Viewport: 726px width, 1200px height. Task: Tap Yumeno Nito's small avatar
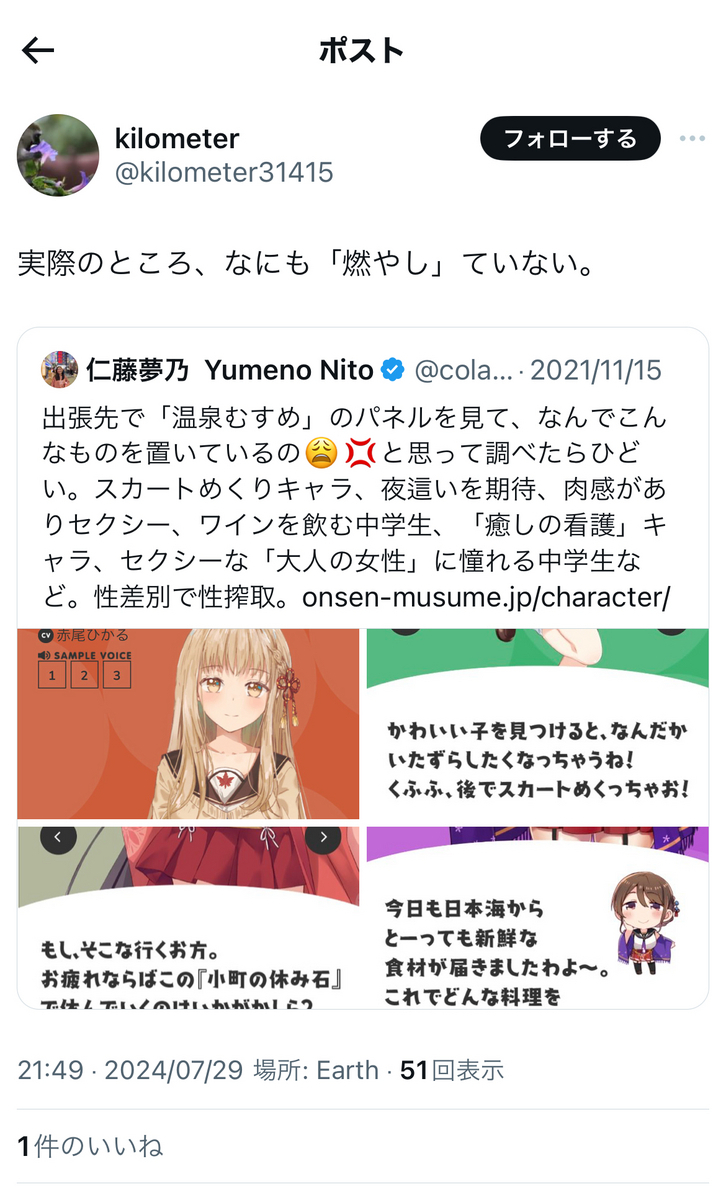[59, 369]
